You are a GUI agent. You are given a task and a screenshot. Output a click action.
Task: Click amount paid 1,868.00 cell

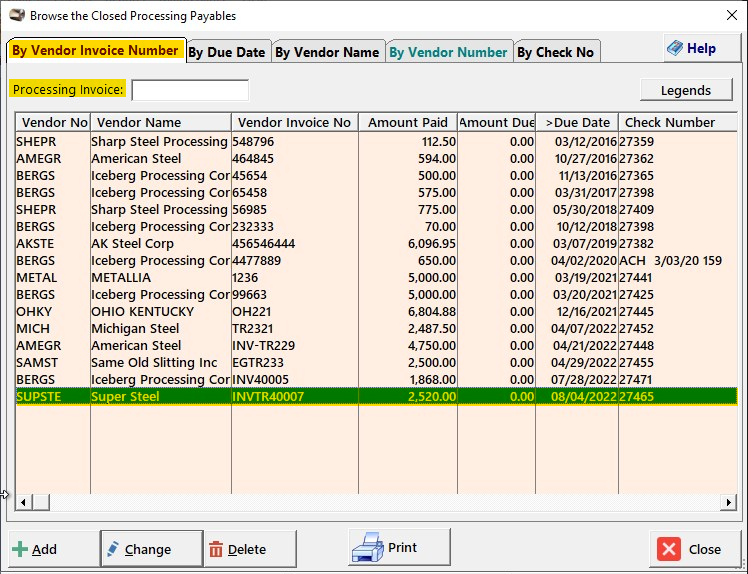click(408, 380)
